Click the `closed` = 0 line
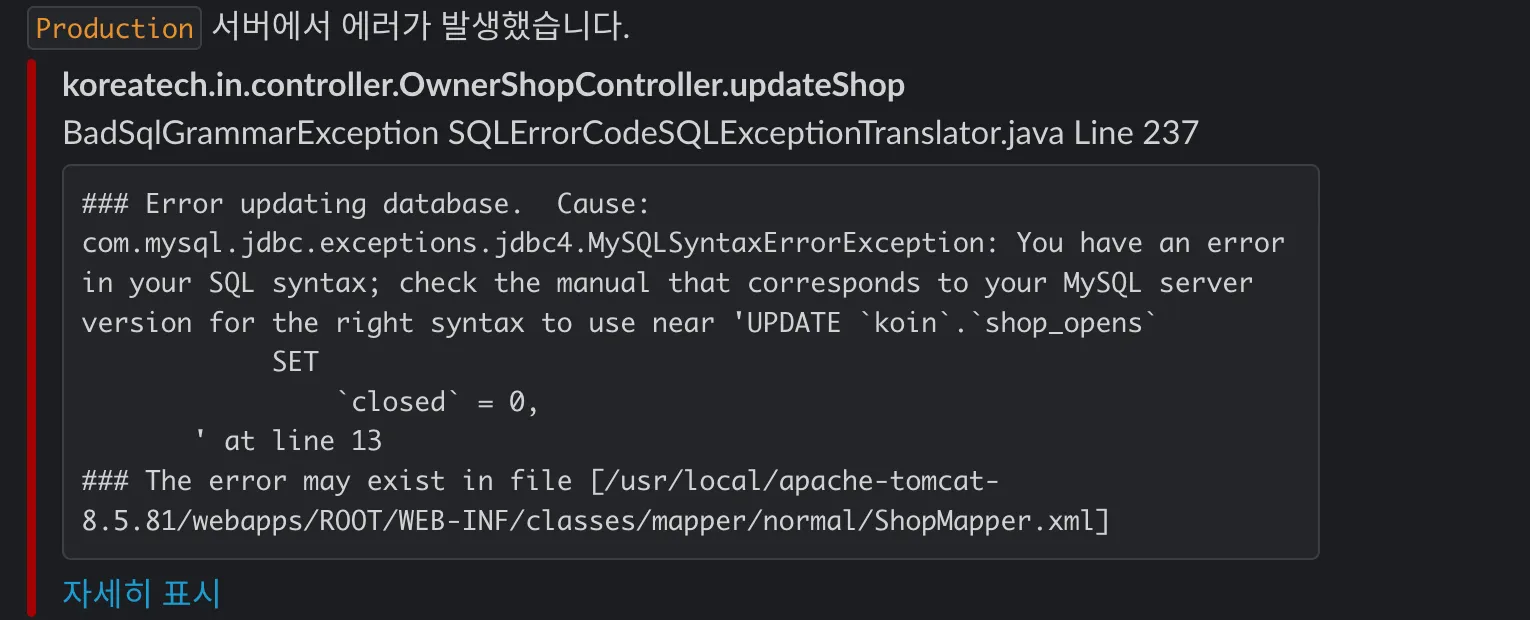Screen dimensions: 1530x620 point(438,402)
